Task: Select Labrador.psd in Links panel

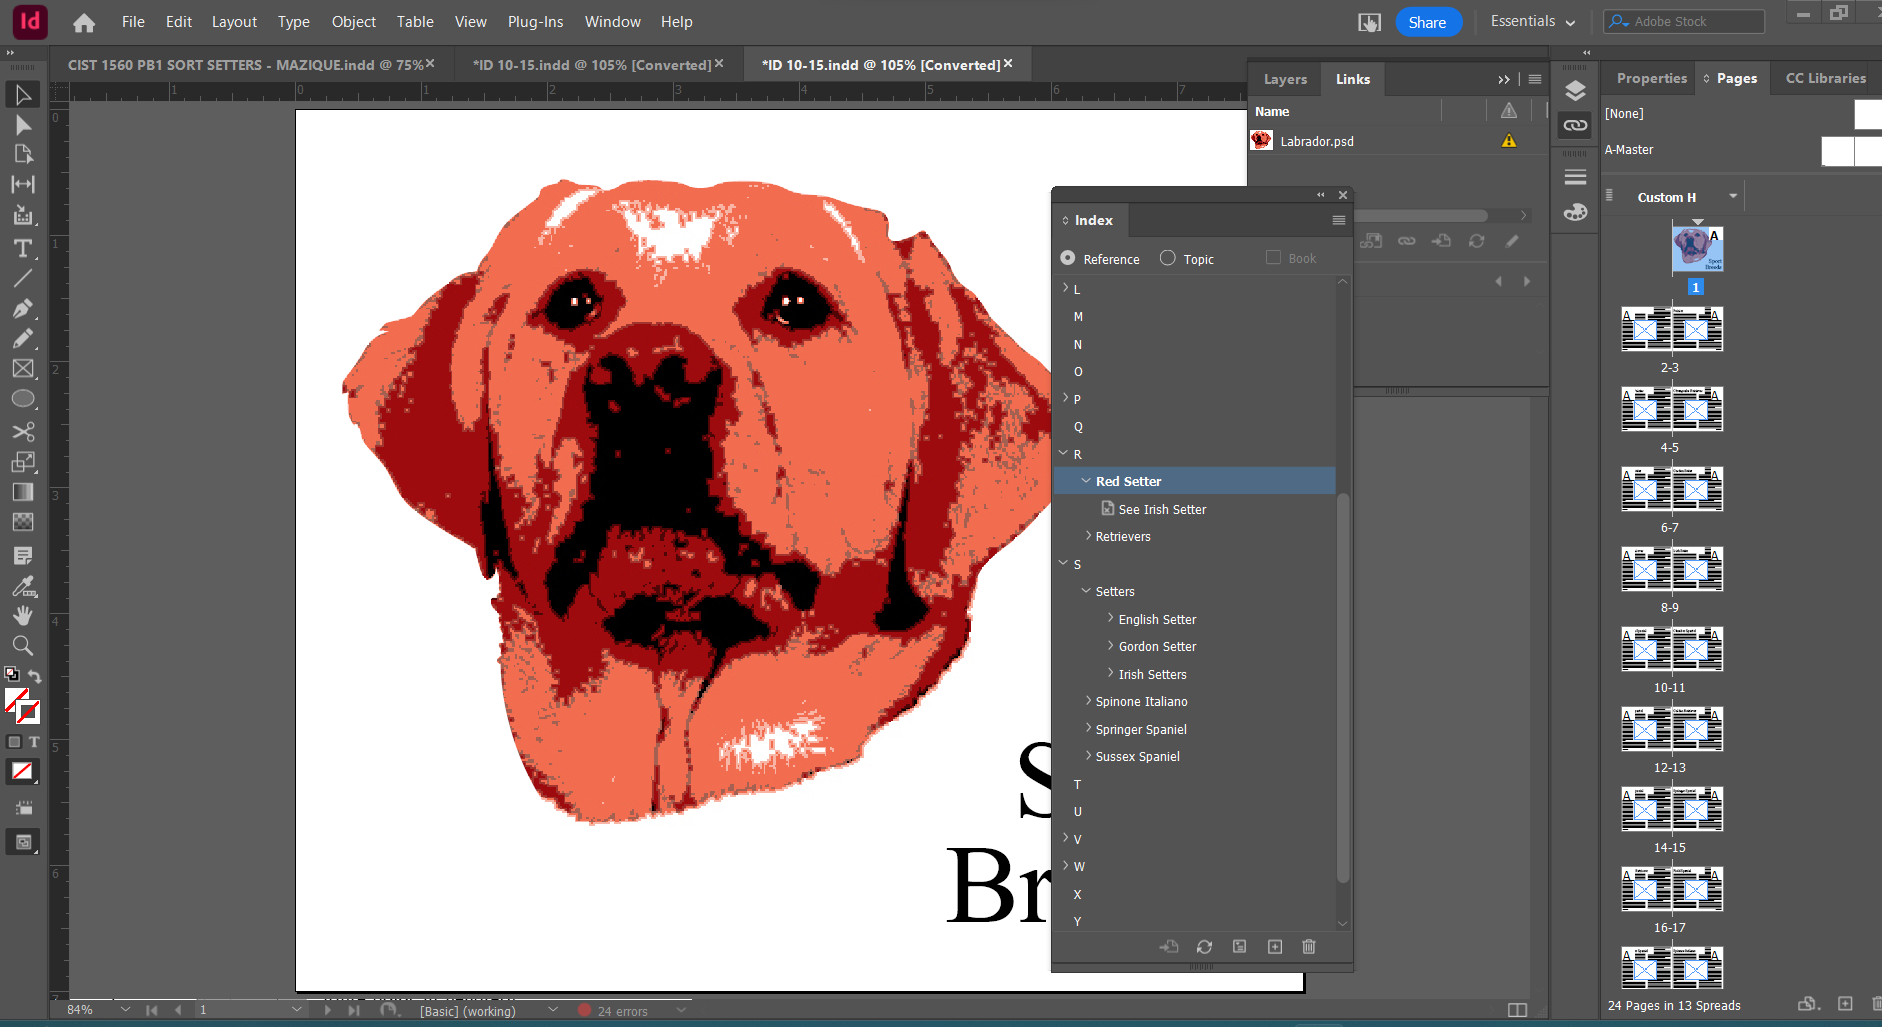Action: (x=1317, y=141)
